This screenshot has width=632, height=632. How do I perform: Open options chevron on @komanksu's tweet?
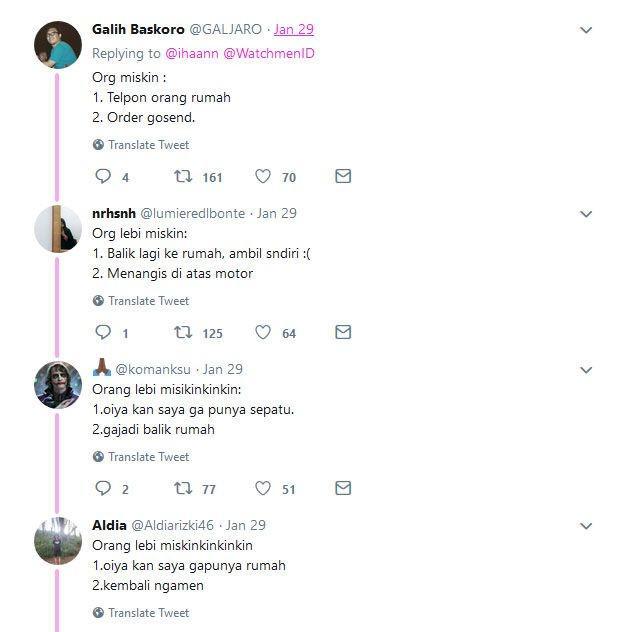(x=586, y=370)
